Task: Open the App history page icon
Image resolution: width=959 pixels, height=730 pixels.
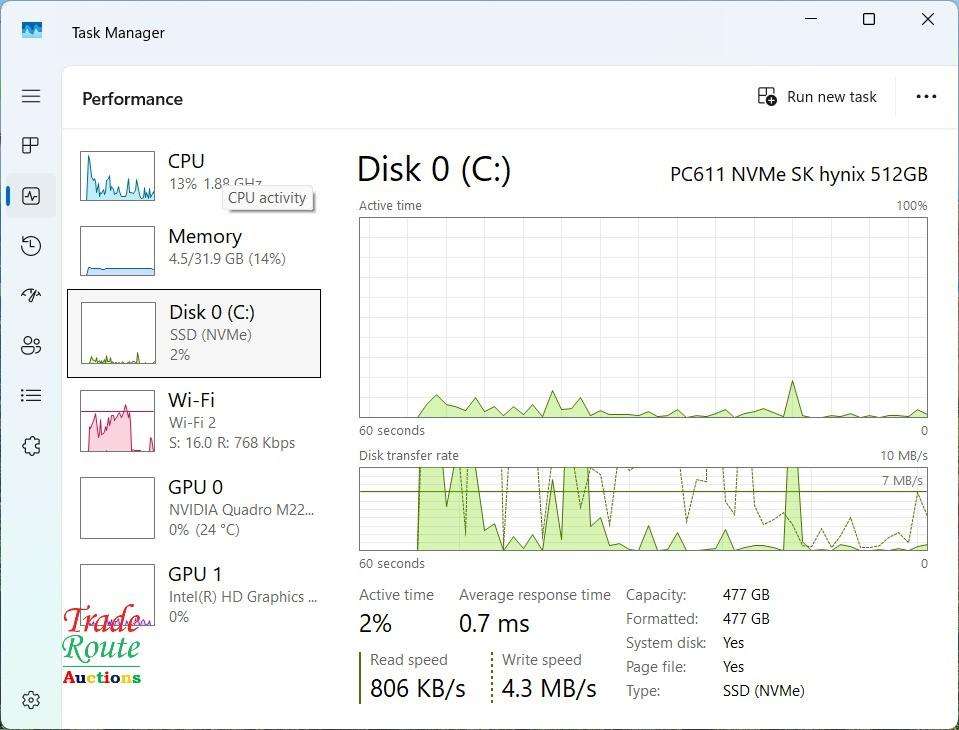Action: coord(31,246)
